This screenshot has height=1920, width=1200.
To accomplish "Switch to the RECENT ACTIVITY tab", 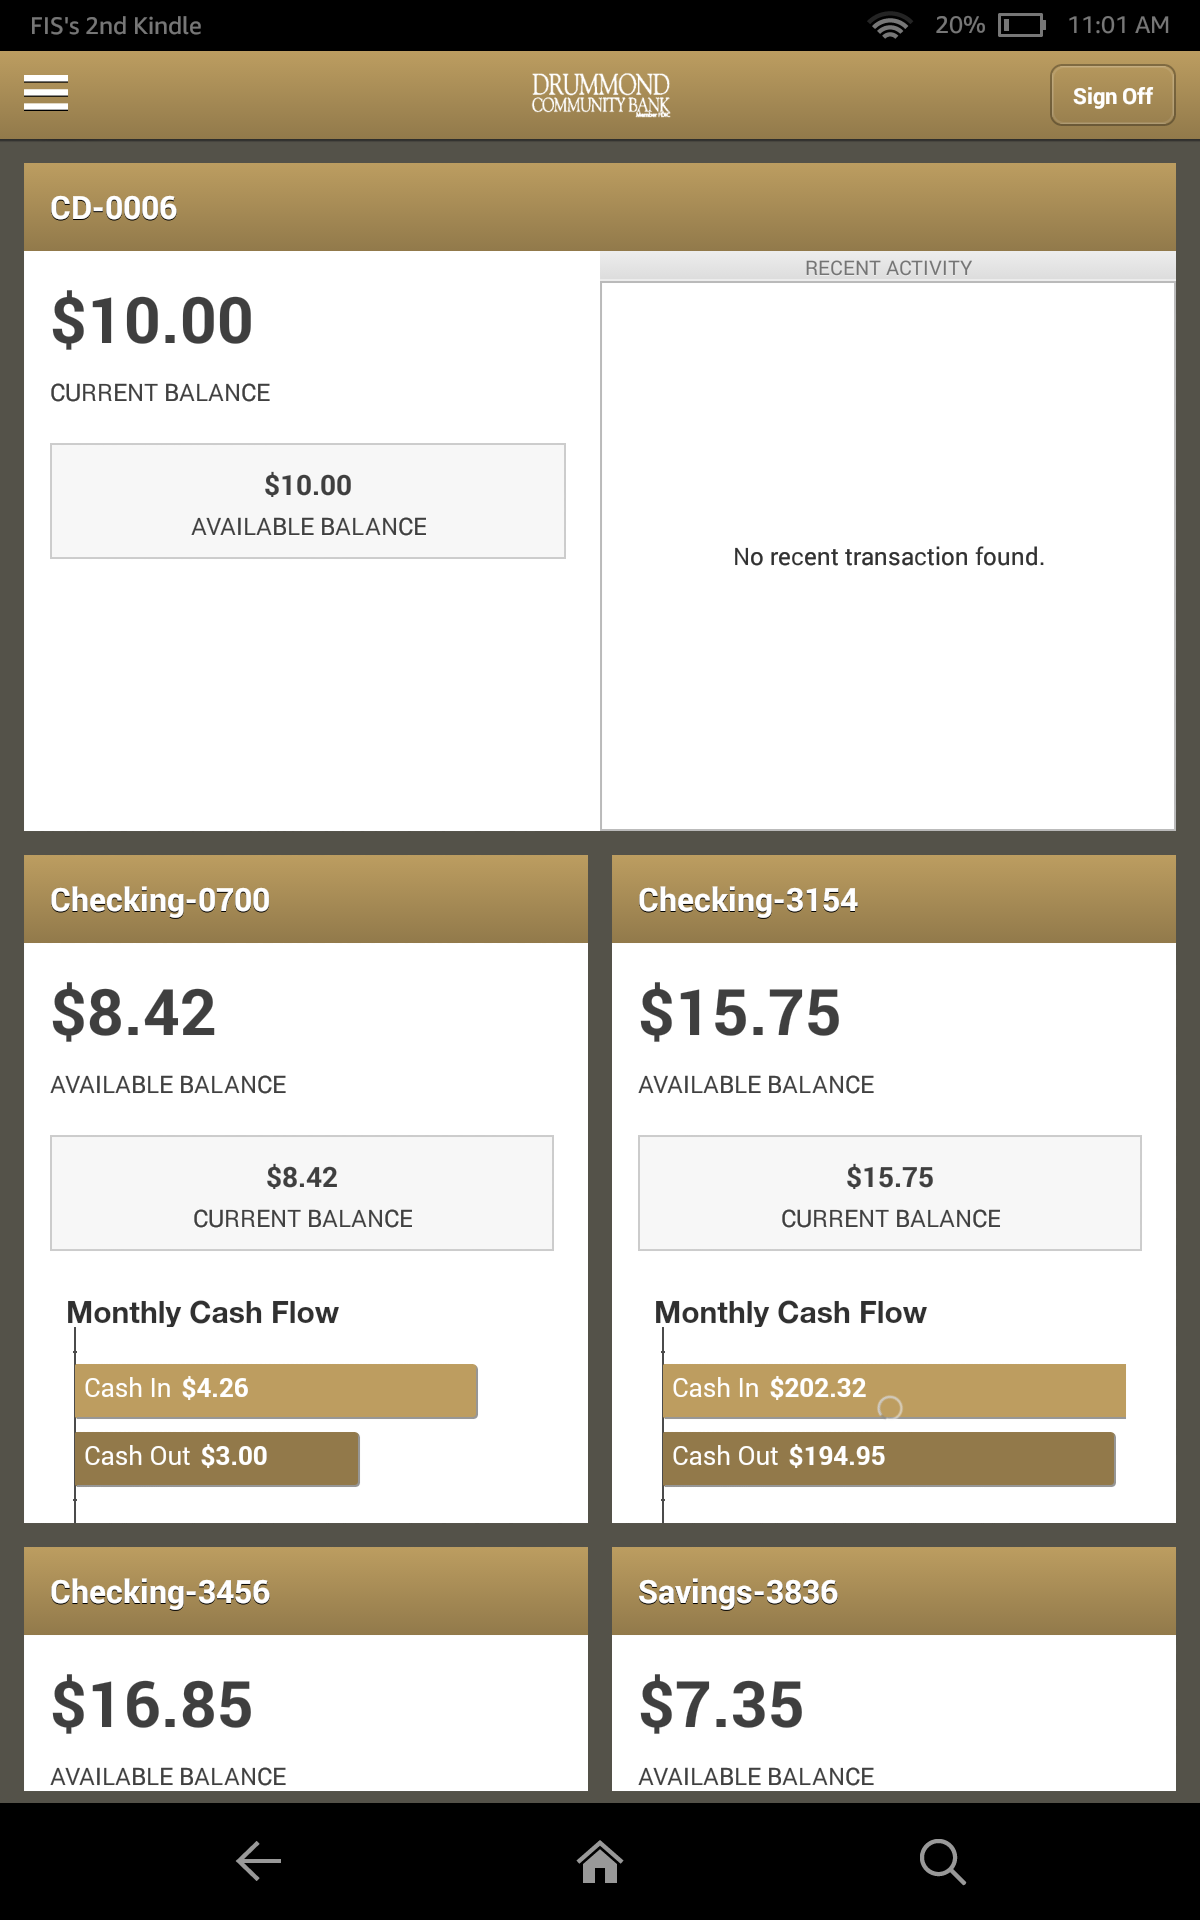I will (x=887, y=268).
